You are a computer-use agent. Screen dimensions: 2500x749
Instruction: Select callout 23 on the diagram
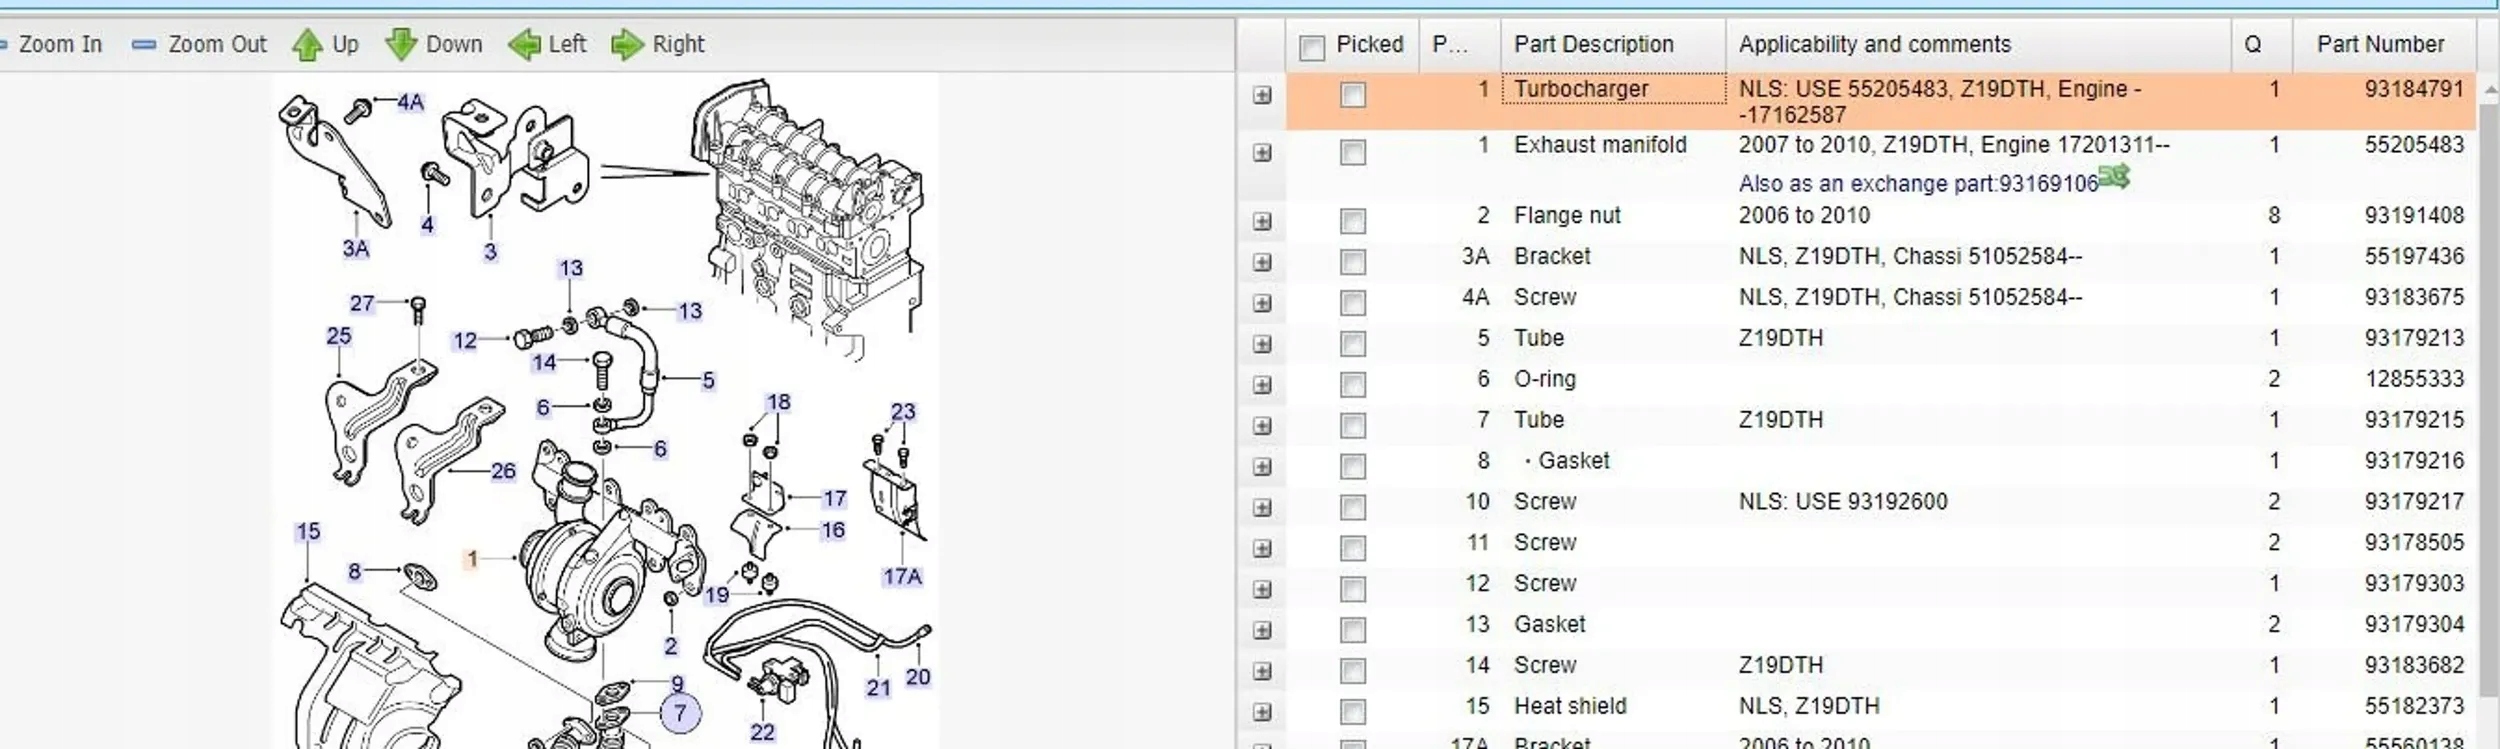[903, 412]
